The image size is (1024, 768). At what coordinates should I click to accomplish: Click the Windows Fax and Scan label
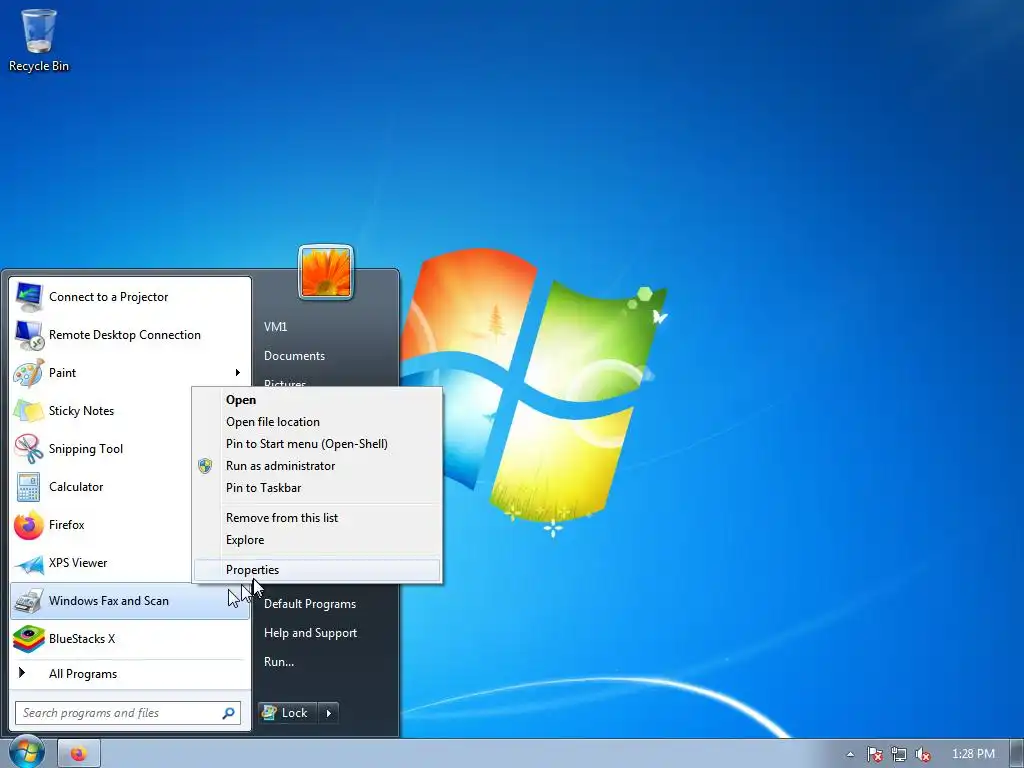(x=109, y=601)
